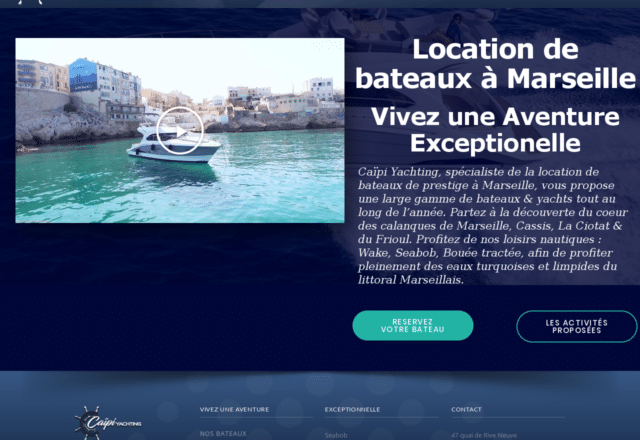
Task: Click the top navigation bar strip
Action: [x=320, y=4]
